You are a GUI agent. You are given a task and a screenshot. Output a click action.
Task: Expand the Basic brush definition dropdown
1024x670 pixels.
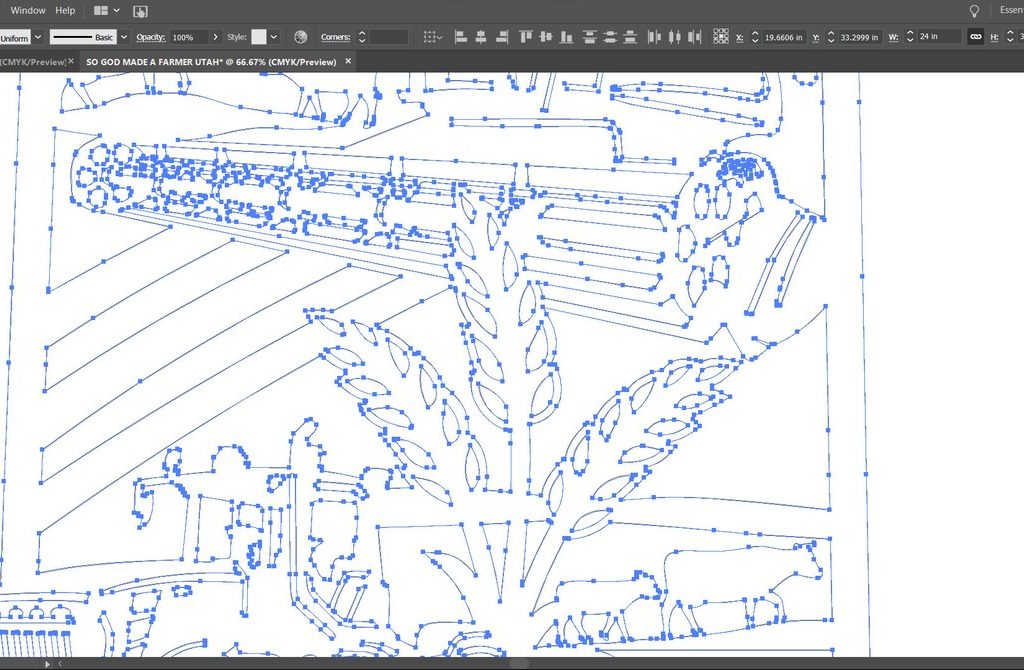(x=124, y=37)
